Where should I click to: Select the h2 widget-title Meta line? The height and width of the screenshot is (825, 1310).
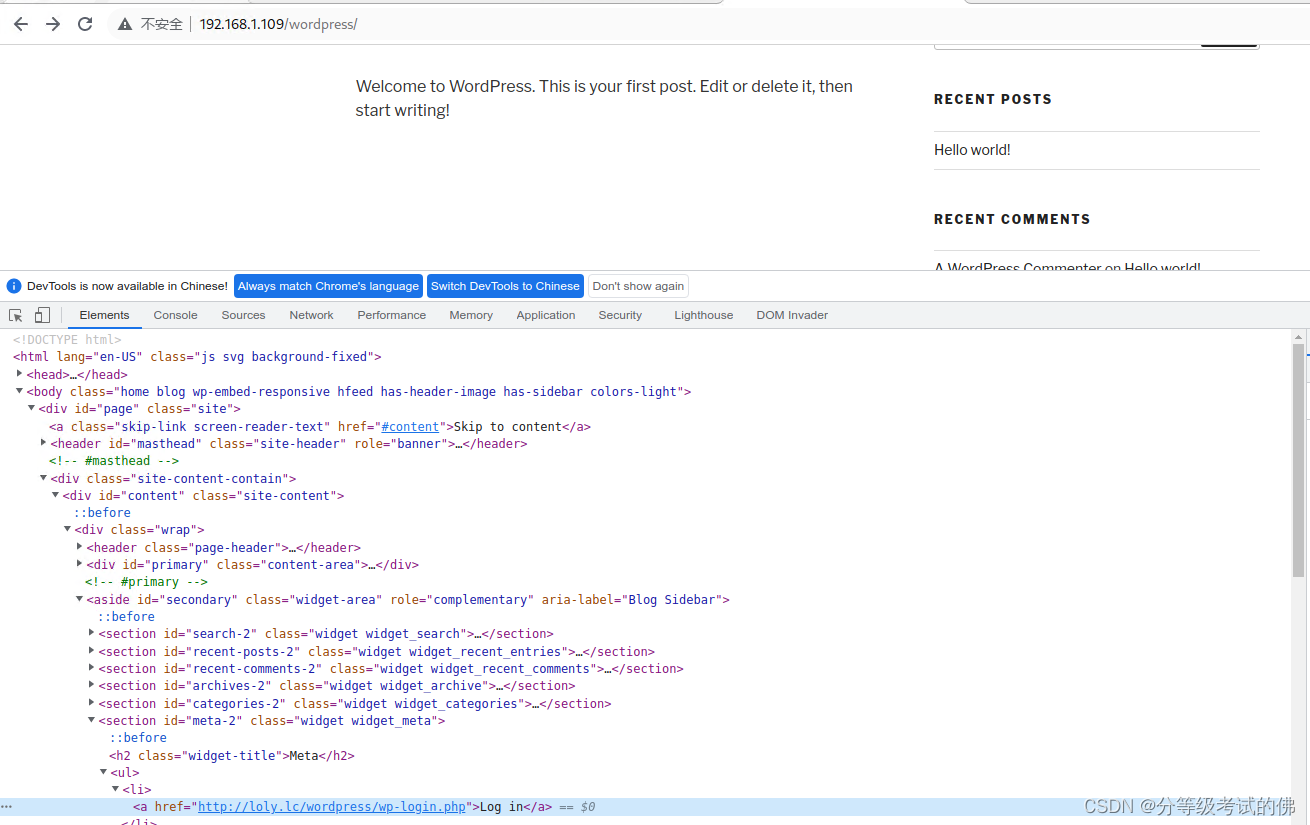[x=232, y=756]
